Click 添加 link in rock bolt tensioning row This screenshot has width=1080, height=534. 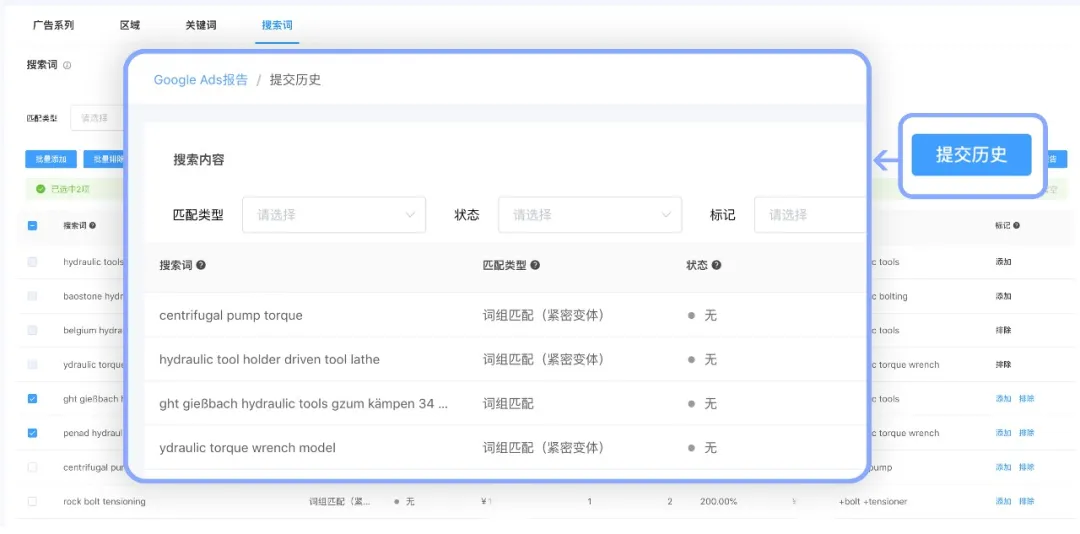pyautogui.click(x=1003, y=502)
